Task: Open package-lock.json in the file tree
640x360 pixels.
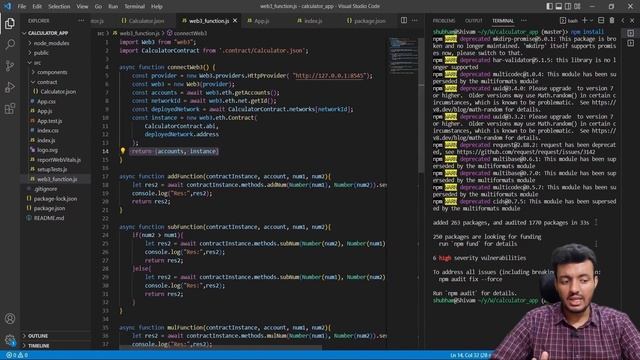Action: click(55, 198)
